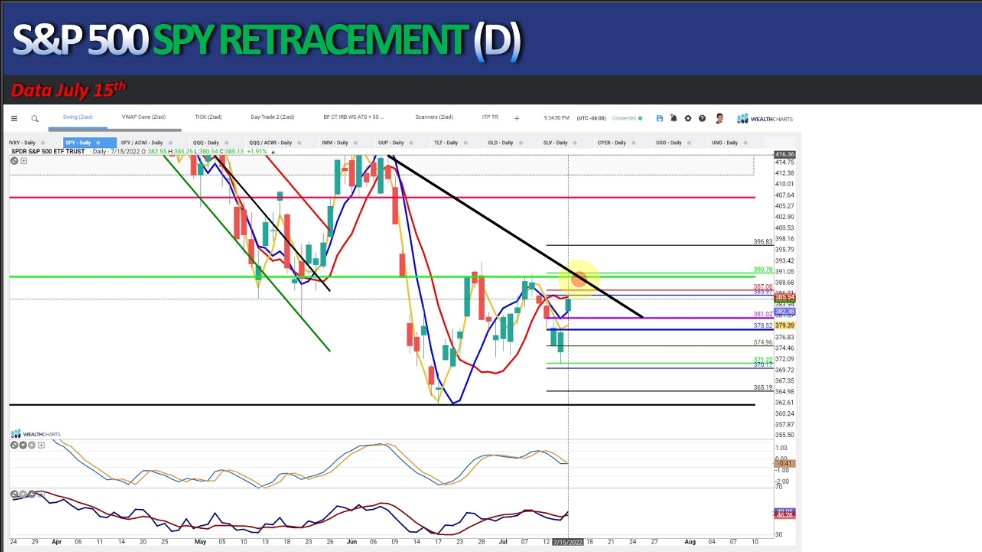
Task: Click the Jun label on time axis
Action: (x=351, y=542)
